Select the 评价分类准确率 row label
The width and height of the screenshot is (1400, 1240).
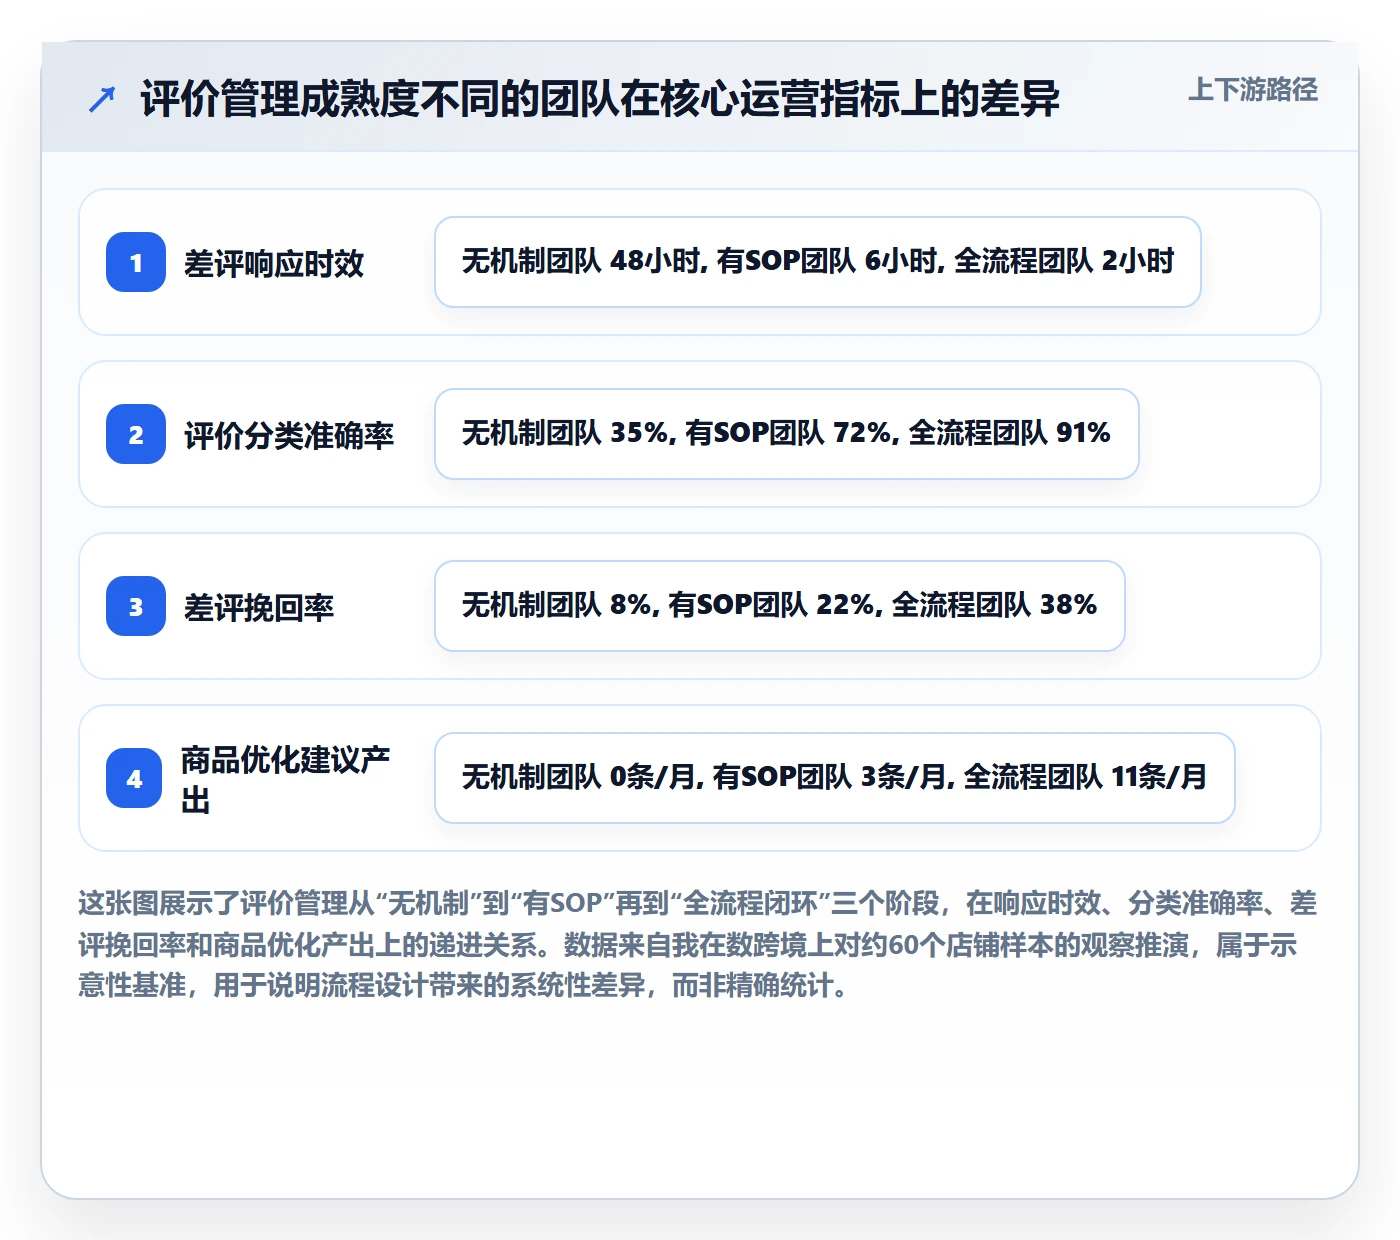289,435
